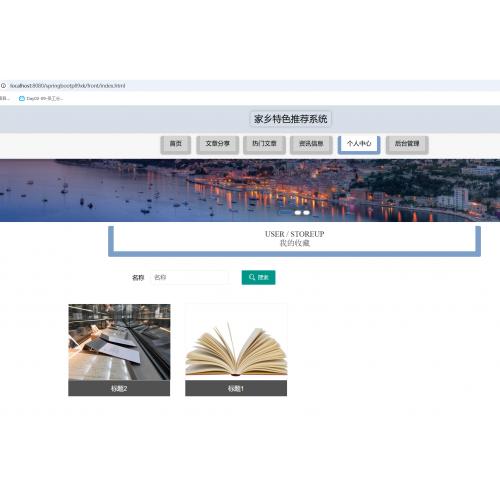The image size is (500, 500).
Task: Click the 标题2 caption label
Action: click(x=119, y=388)
